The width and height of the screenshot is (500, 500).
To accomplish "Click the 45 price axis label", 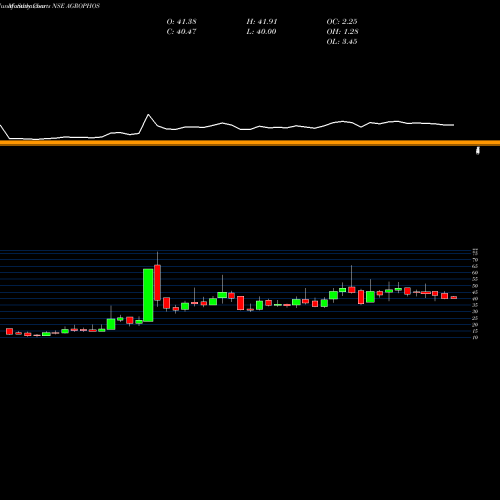I will (x=475, y=292).
